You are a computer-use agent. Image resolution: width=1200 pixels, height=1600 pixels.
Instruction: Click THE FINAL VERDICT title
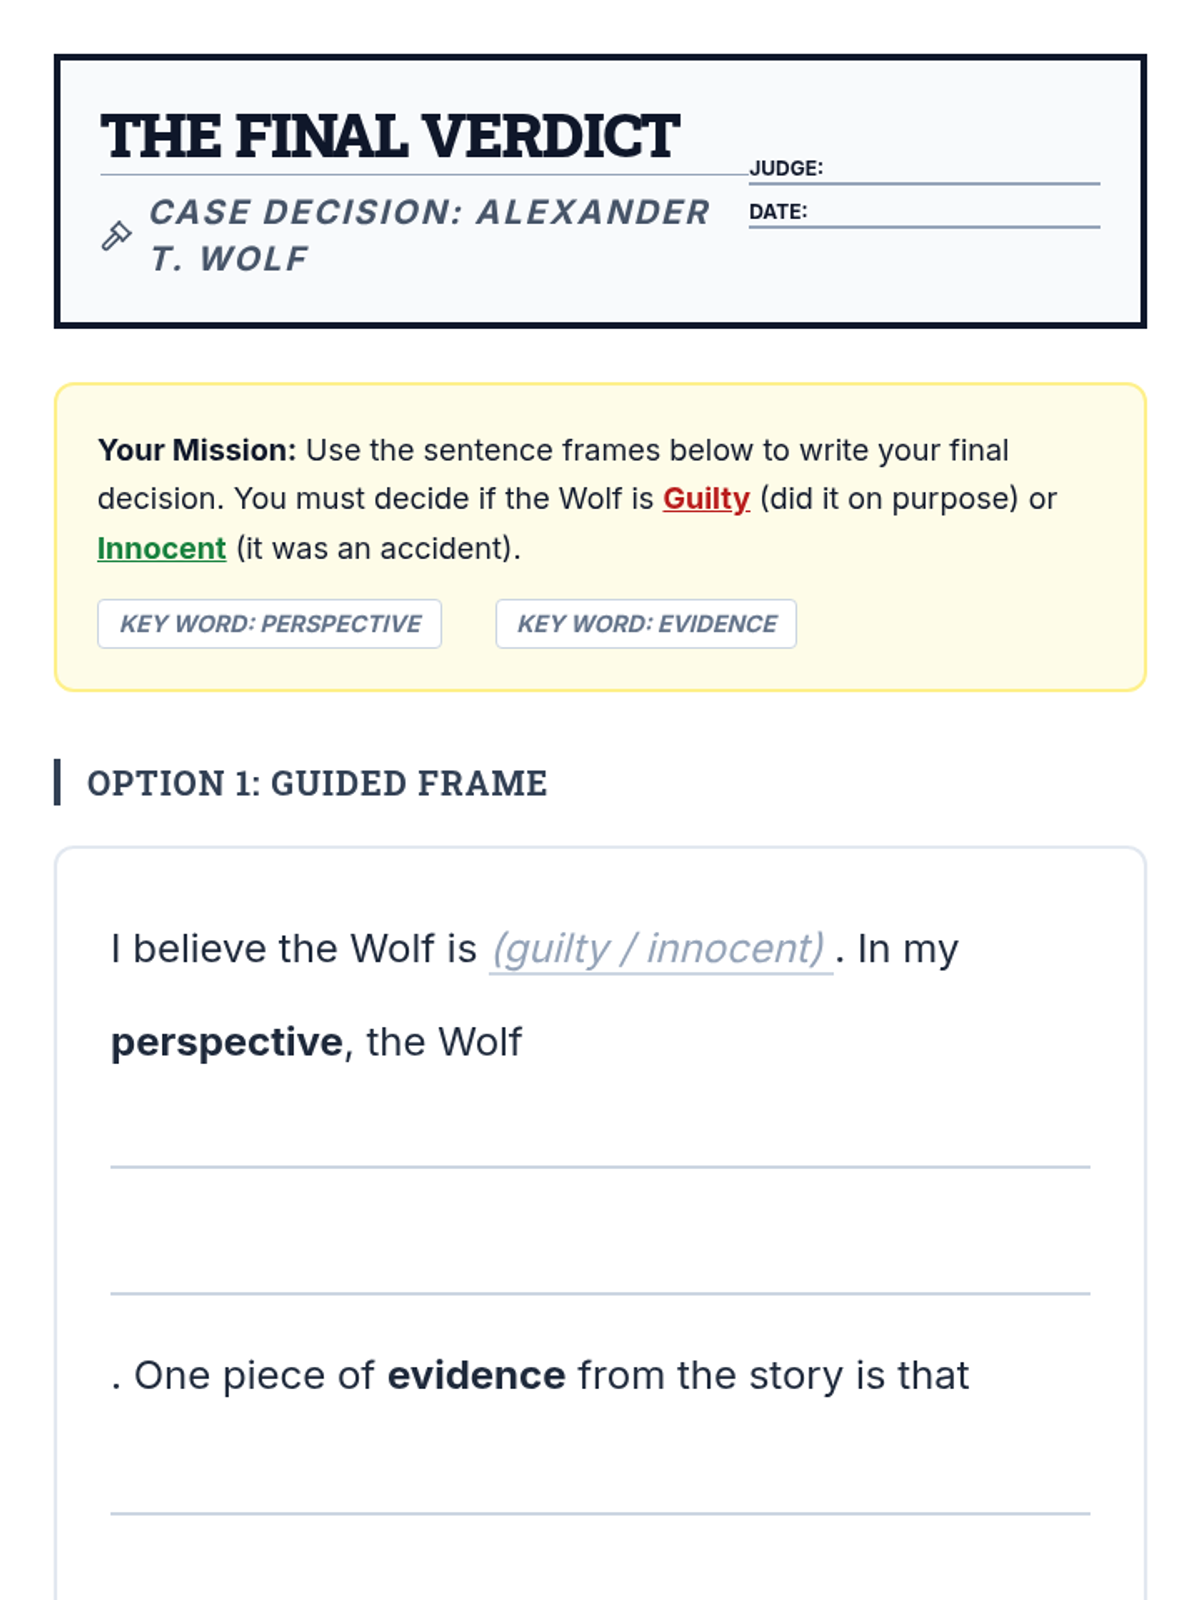pyautogui.click(x=390, y=137)
